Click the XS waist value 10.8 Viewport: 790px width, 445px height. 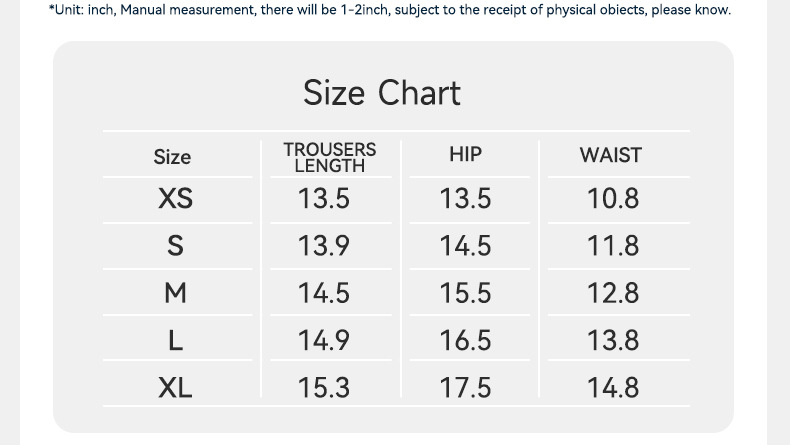[612, 199]
